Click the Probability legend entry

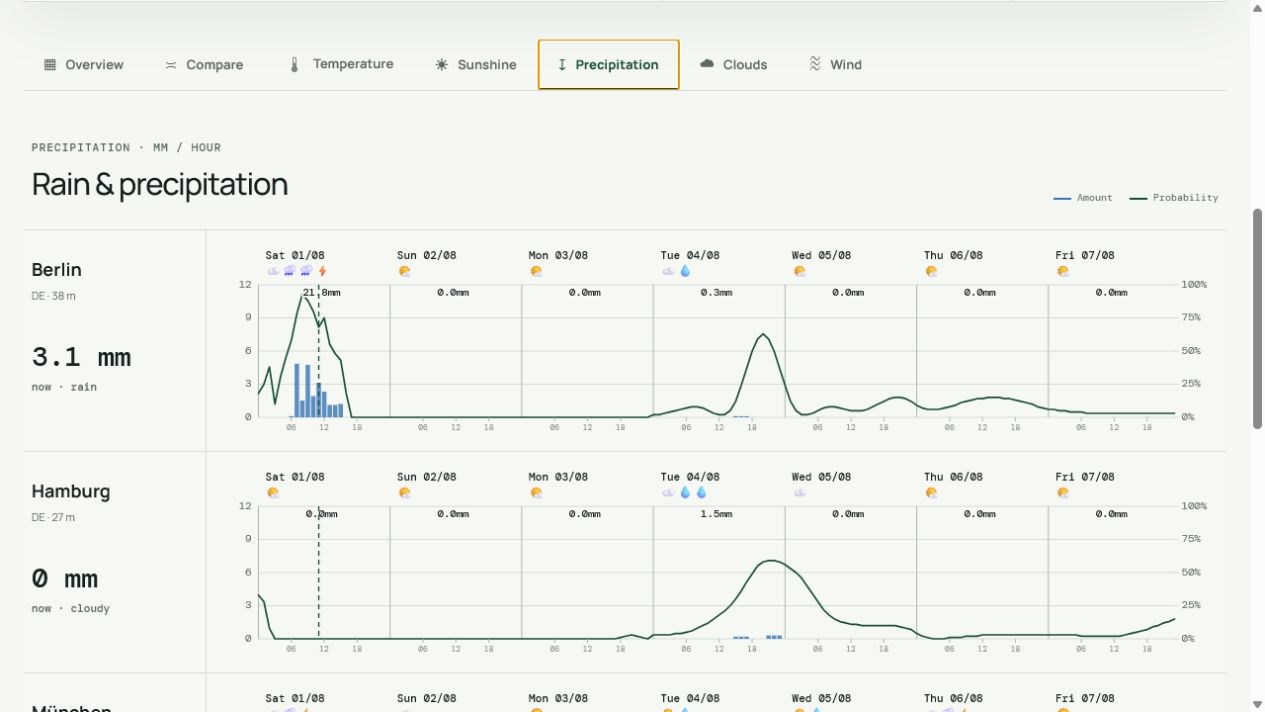[1174, 198]
